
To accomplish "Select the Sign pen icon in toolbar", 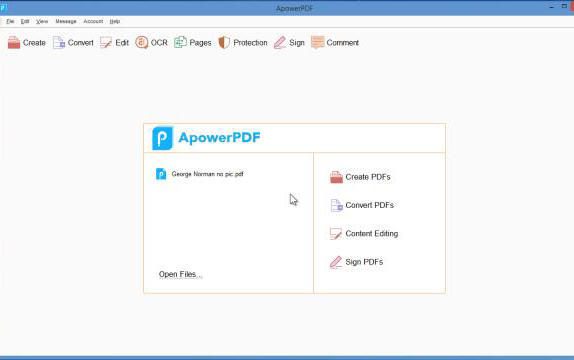I will tap(280, 42).
